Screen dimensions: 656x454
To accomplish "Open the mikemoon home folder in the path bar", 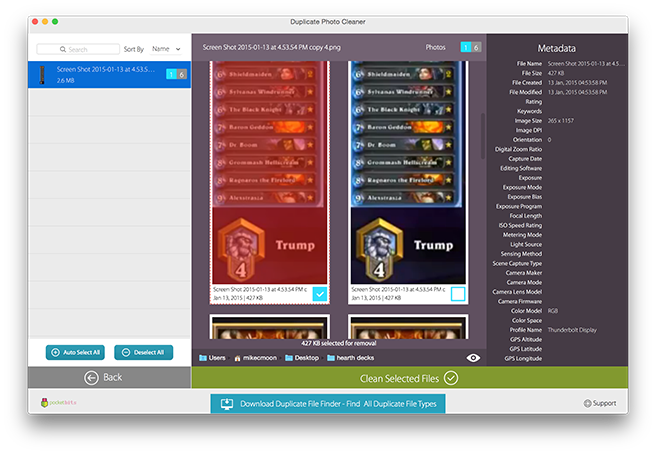I will (256, 358).
